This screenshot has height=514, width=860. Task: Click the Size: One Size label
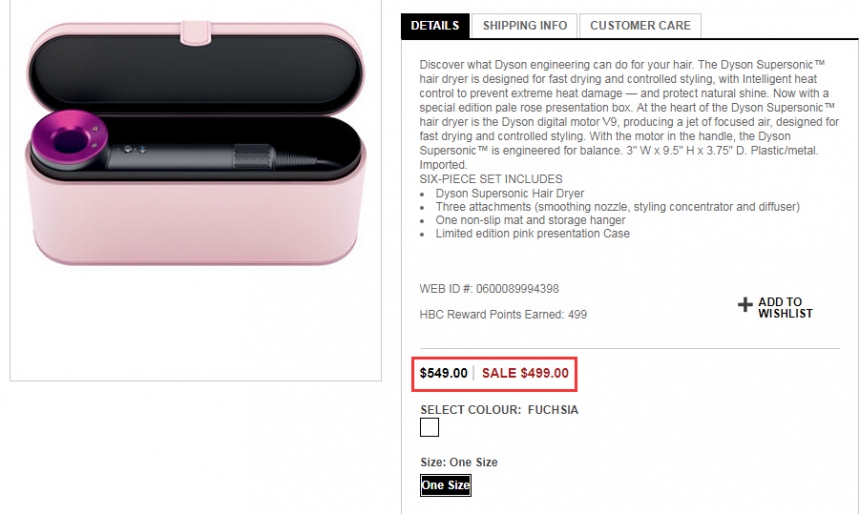point(459,462)
